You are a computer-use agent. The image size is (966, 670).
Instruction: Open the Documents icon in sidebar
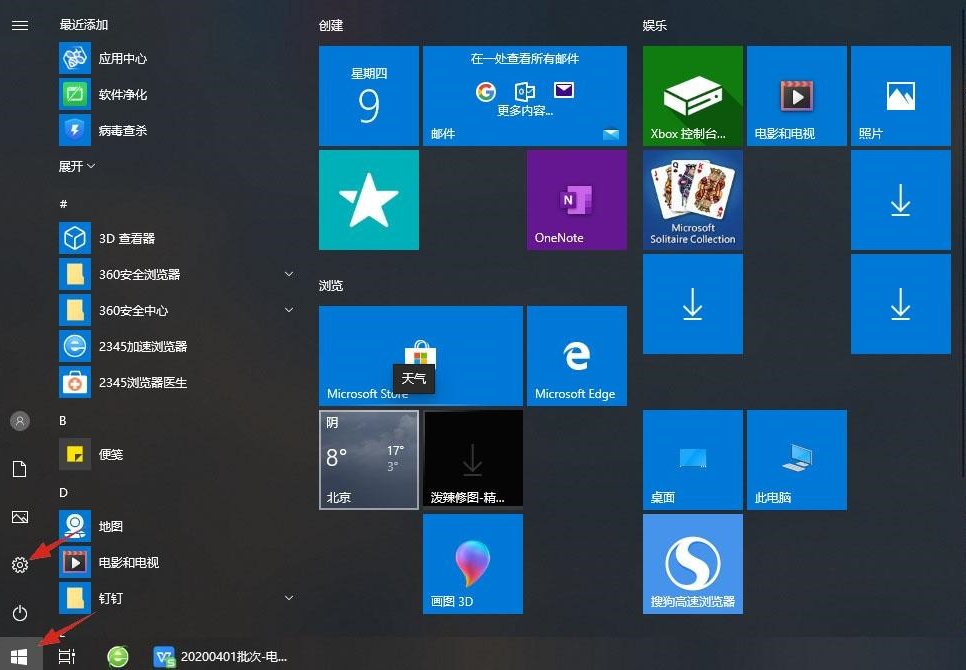(x=20, y=469)
